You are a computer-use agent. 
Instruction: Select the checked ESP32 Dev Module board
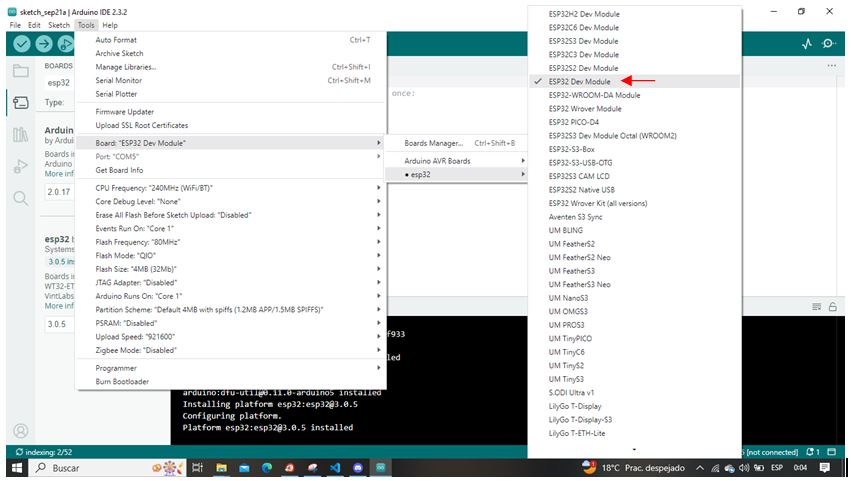coord(634,81)
